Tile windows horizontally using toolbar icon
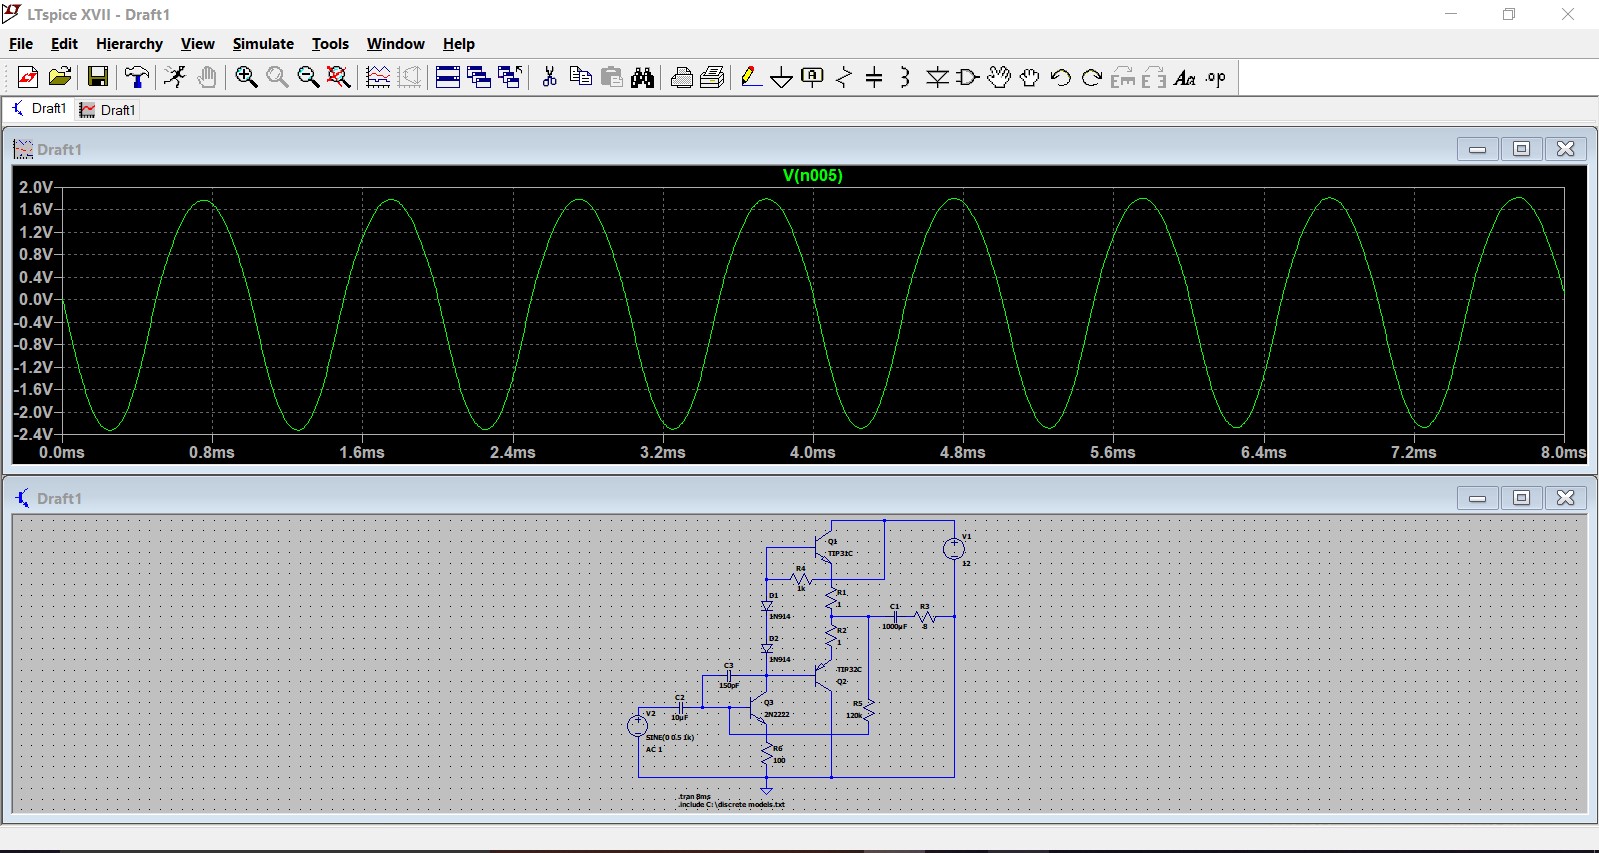 tap(448, 77)
